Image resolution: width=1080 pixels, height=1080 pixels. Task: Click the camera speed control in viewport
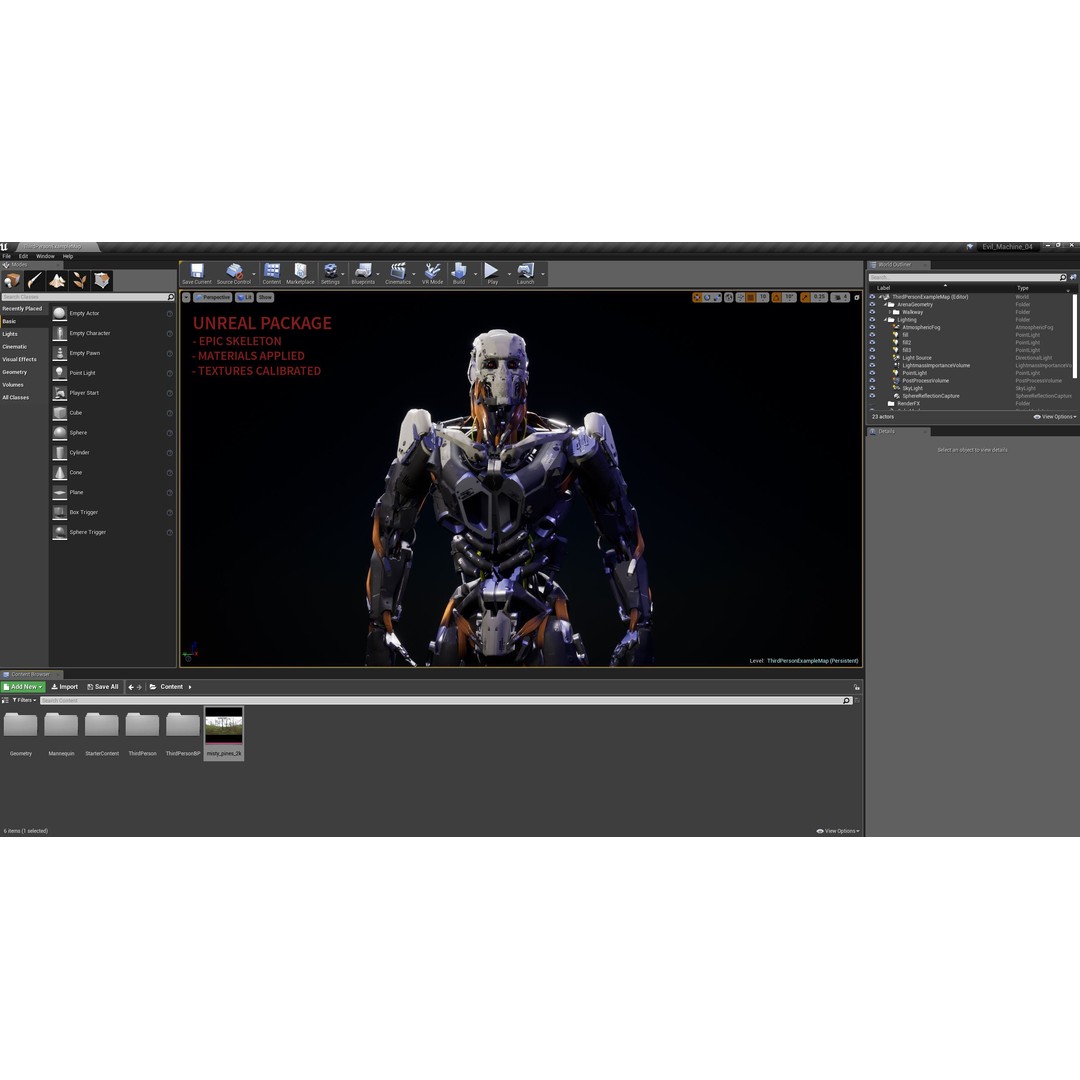tap(840, 298)
